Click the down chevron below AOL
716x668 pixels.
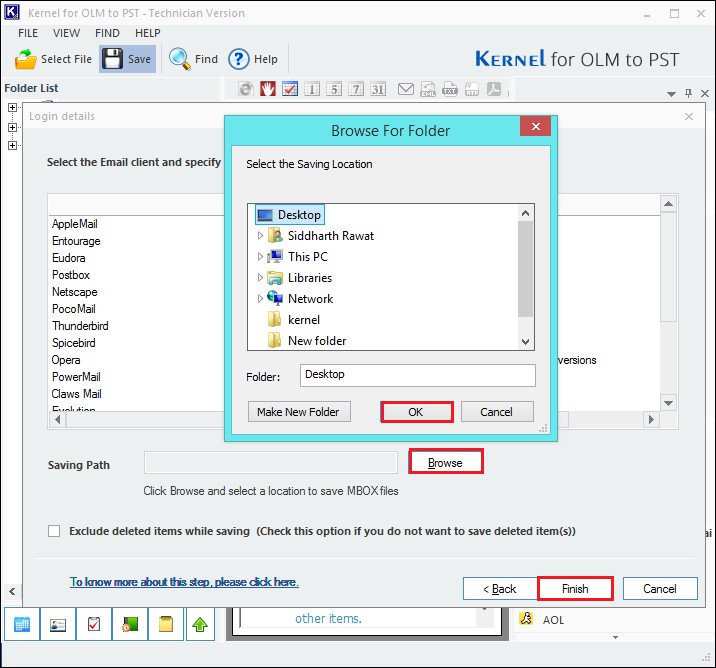tap(616, 637)
